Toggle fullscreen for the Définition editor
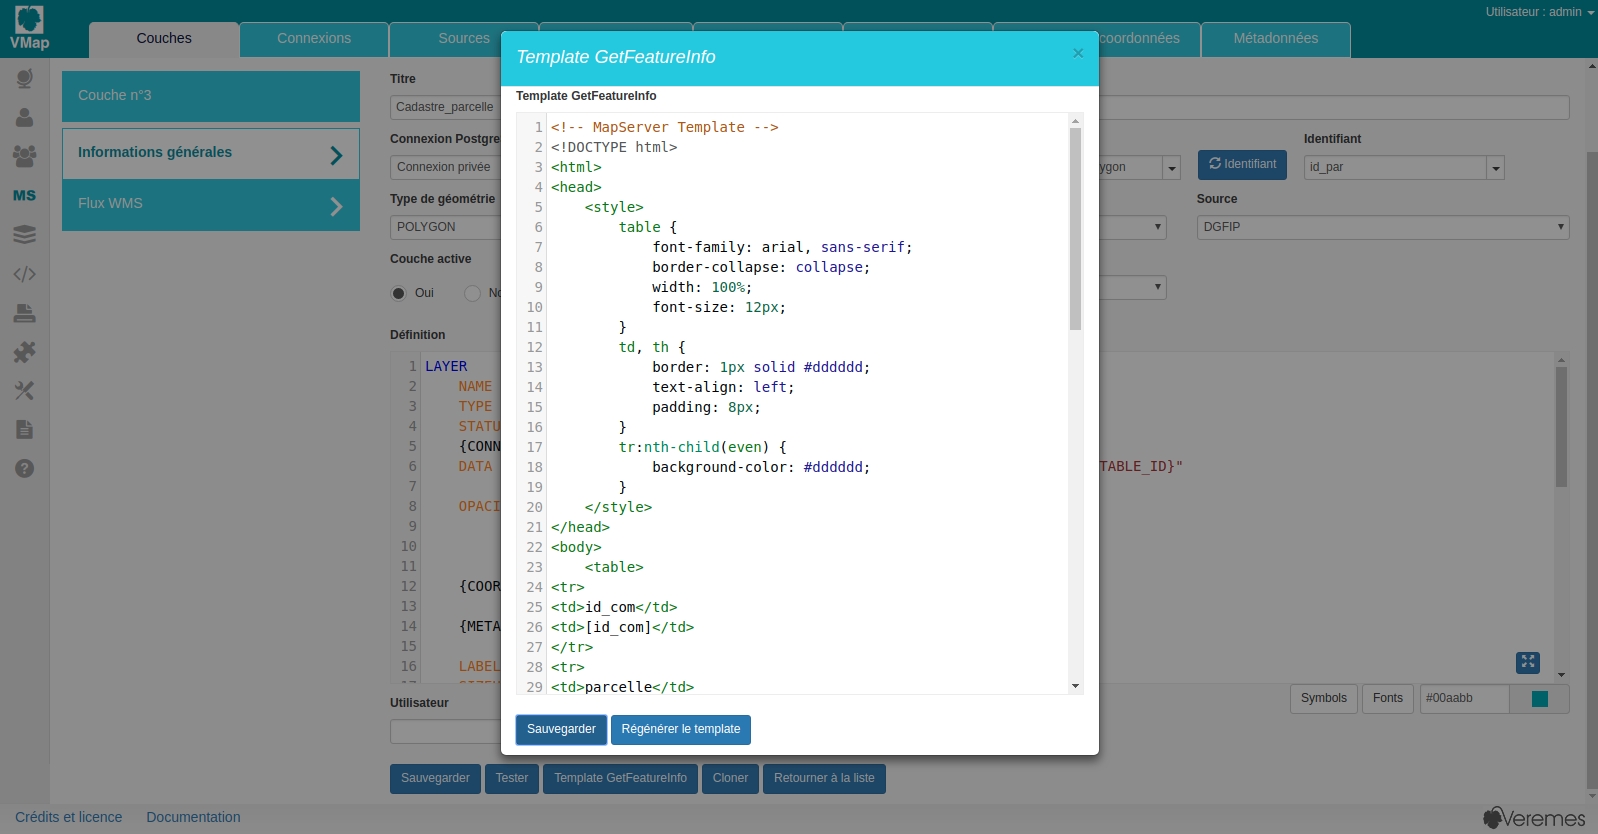 (1528, 662)
